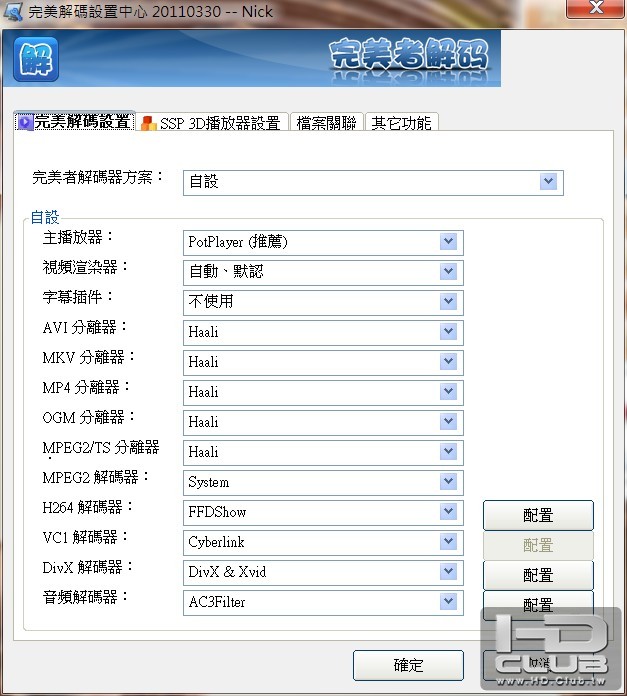
Task: Close the settings center window
Action: 595,8
